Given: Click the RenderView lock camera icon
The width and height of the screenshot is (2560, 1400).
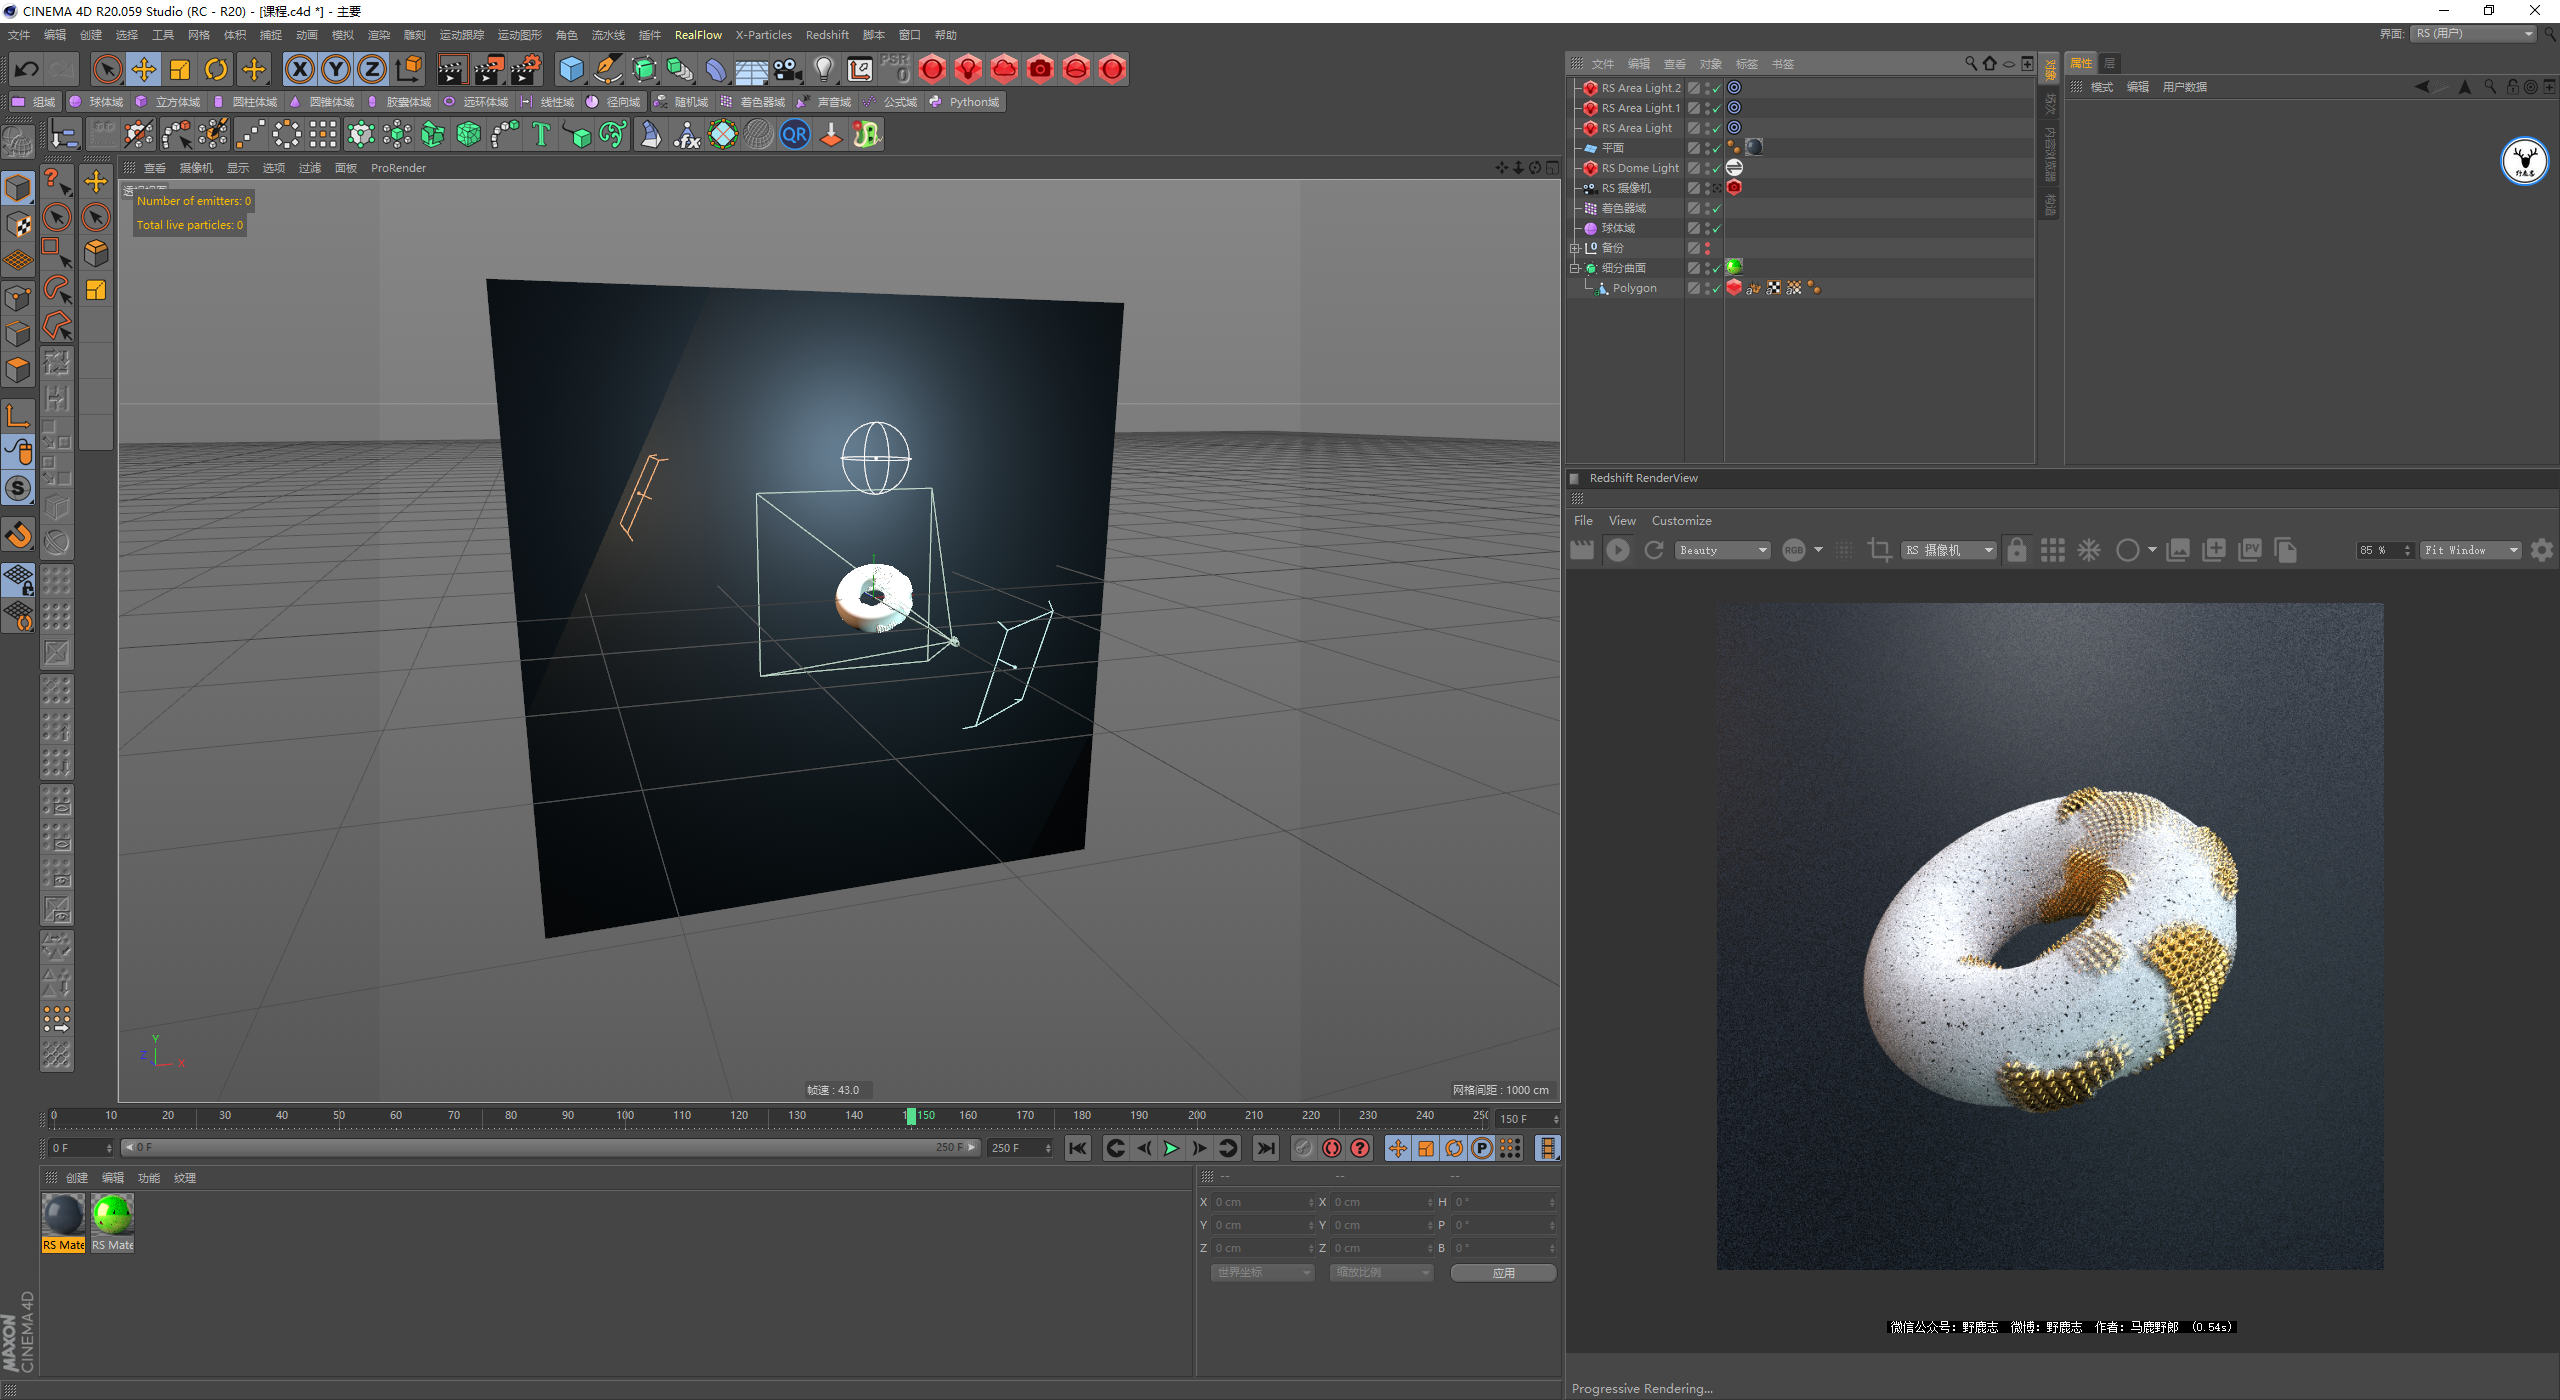Looking at the screenshot, I should (x=2016, y=550).
